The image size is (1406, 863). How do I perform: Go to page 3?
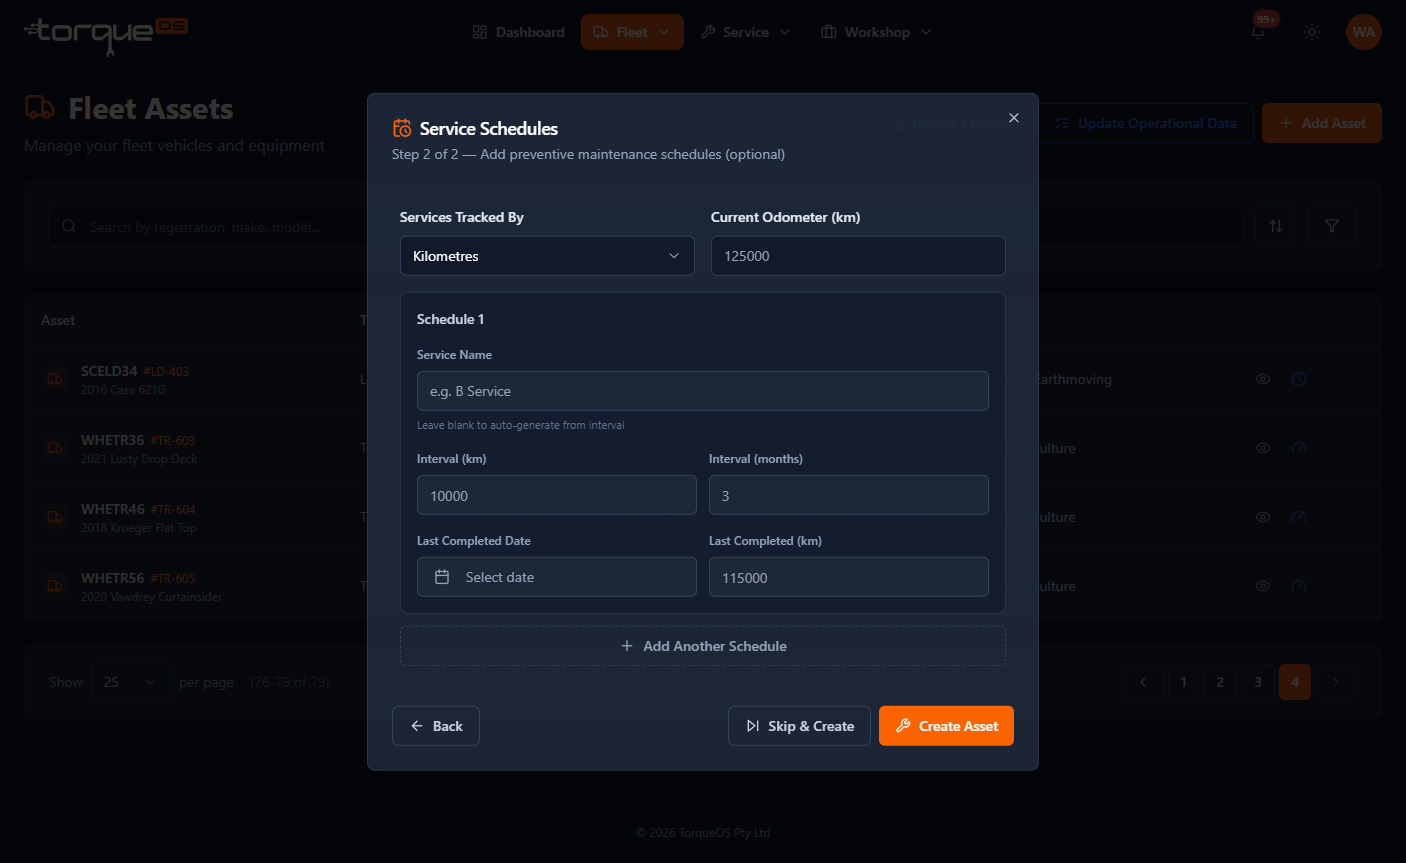(x=1258, y=682)
